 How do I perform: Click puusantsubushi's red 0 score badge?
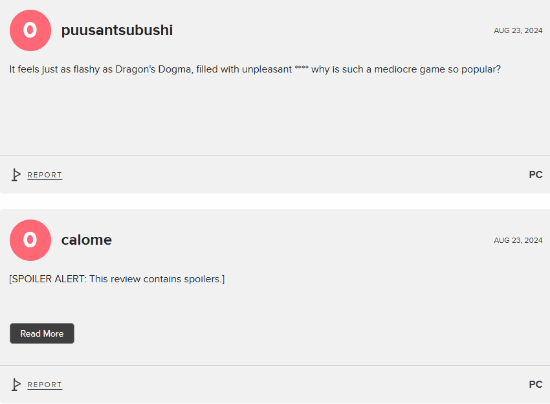tap(31, 31)
